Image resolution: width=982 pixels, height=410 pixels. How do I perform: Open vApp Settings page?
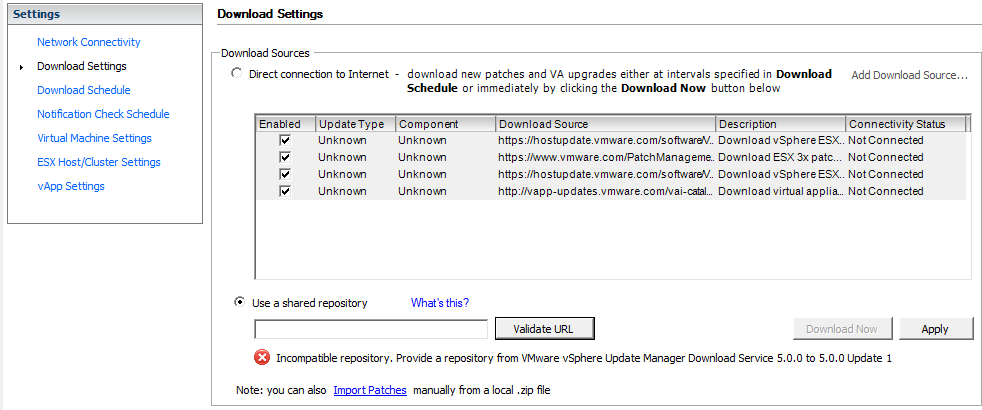(x=71, y=186)
